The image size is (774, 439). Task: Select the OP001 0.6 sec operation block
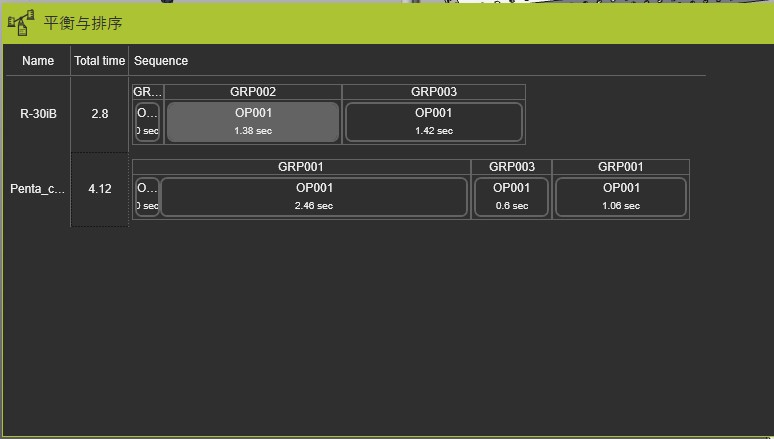coord(512,196)
